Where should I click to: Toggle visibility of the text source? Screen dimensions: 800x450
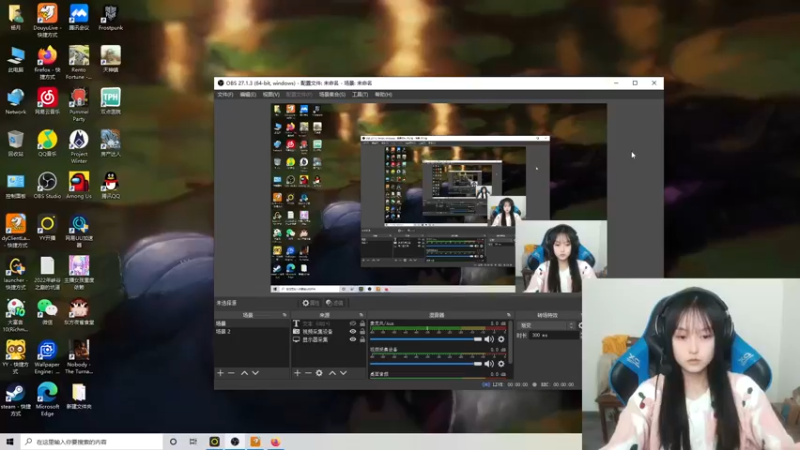pyautogui.click(x=353, y=323)
